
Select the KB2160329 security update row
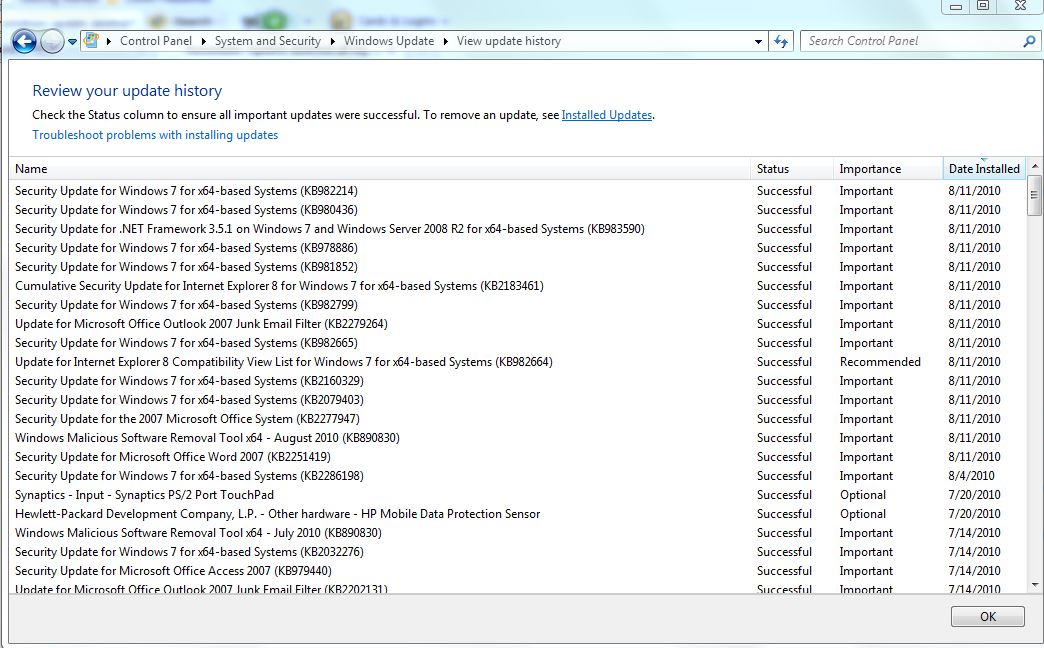[x=517, y=381]
